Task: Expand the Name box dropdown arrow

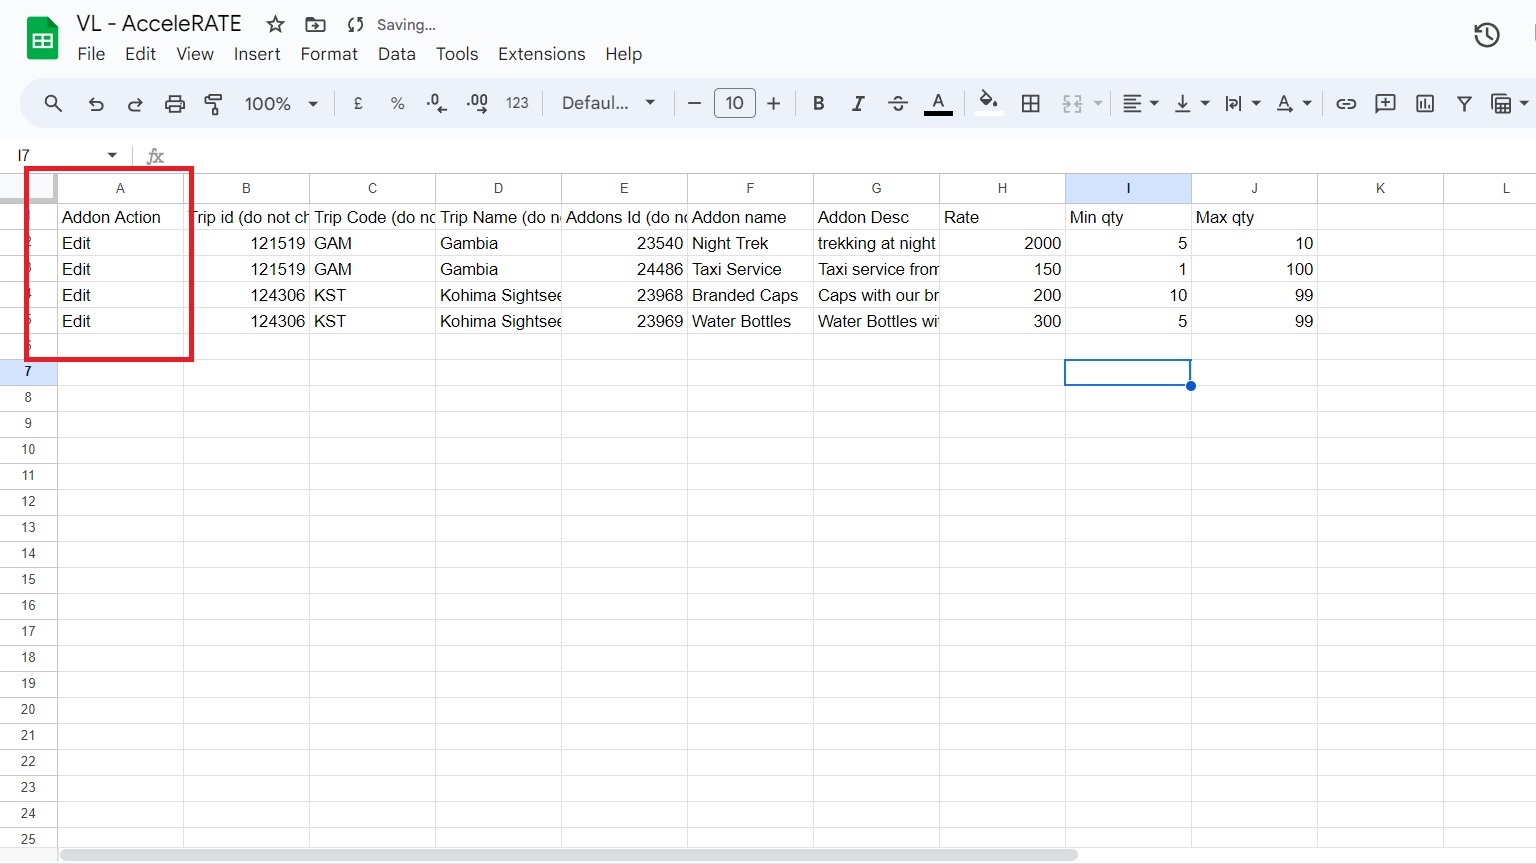Action: [x=112, y=155]
